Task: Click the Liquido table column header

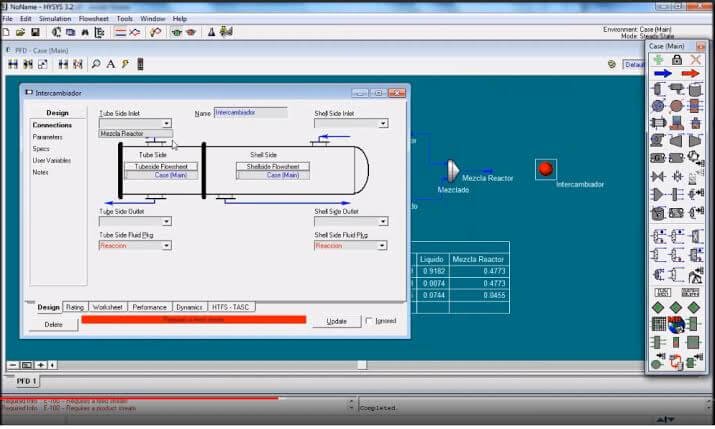Action: tap(431, 259)
